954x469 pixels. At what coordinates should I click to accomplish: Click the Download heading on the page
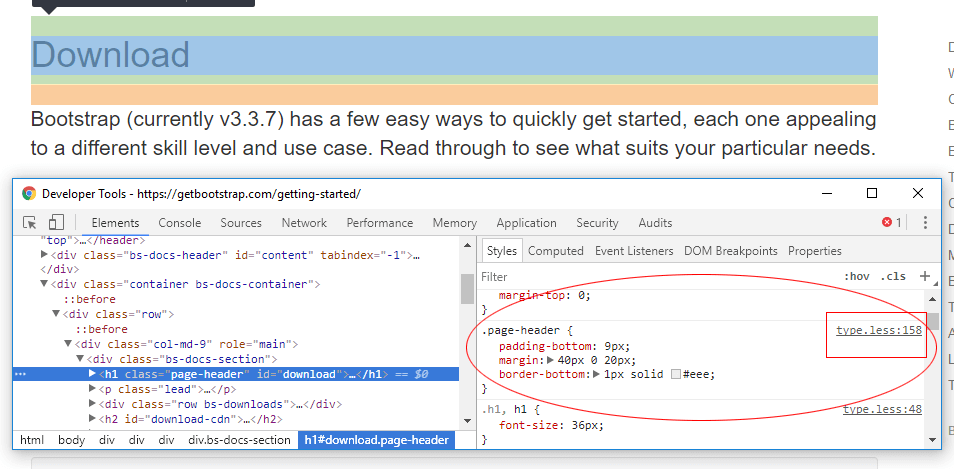[x=110, y=55]
